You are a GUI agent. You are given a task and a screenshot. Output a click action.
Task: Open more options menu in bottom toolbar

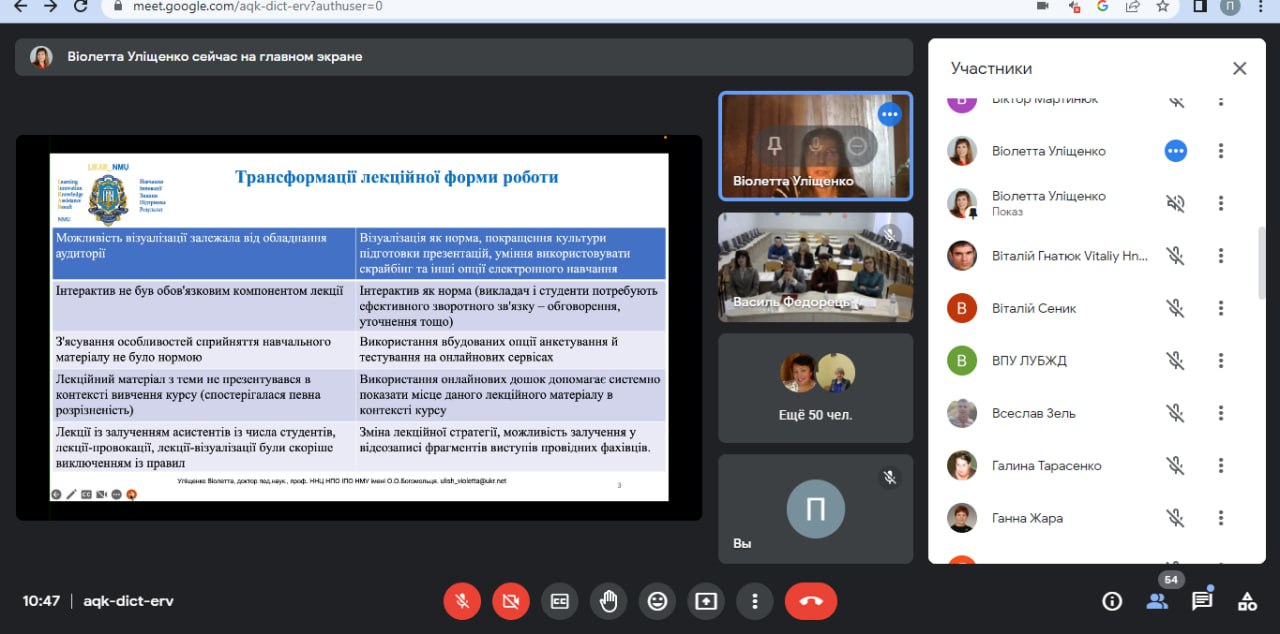click(x=755, y=601)
